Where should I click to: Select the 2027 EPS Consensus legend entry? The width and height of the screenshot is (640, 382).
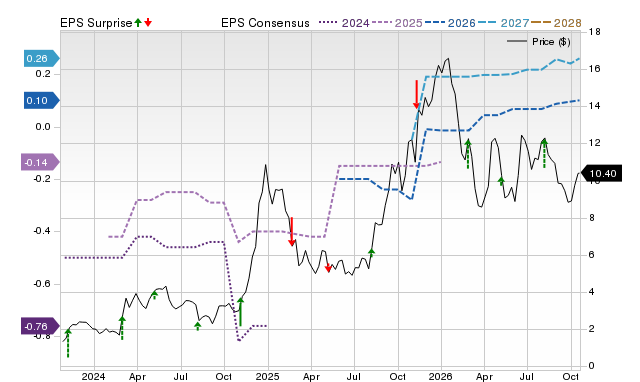click(503, 23)
